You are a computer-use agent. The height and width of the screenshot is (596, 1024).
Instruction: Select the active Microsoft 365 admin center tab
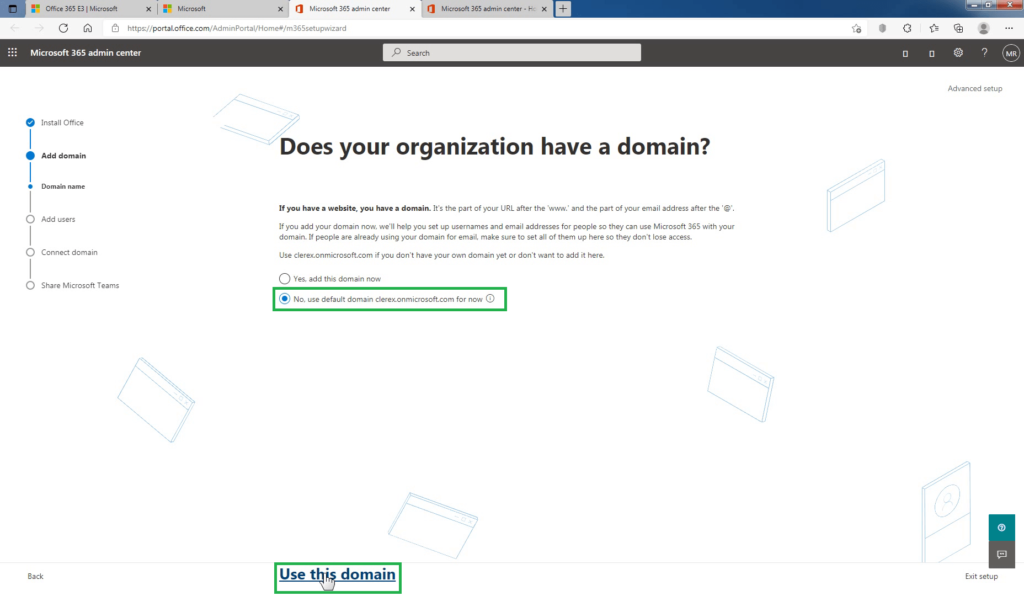tap(355, 8)
